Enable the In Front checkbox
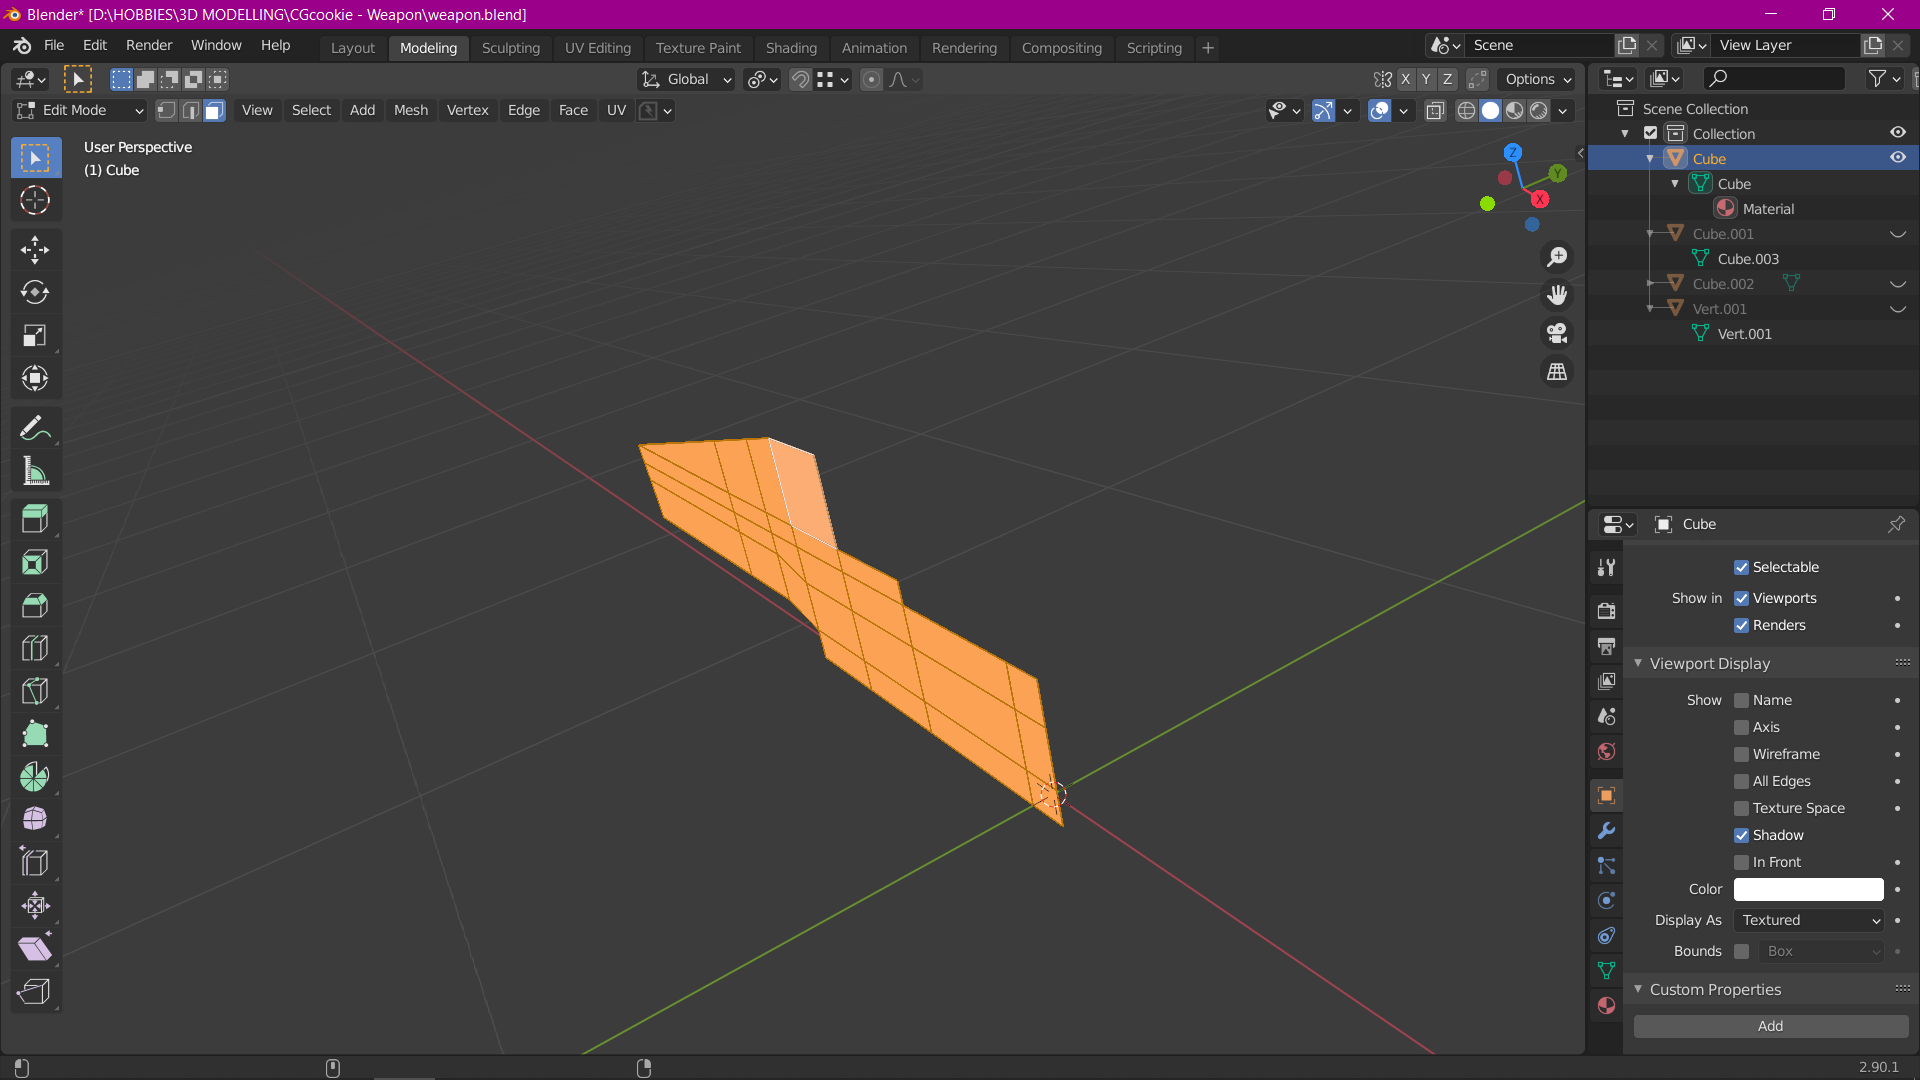The height and width of the screenshot is (1080, 1920). 1741,861
